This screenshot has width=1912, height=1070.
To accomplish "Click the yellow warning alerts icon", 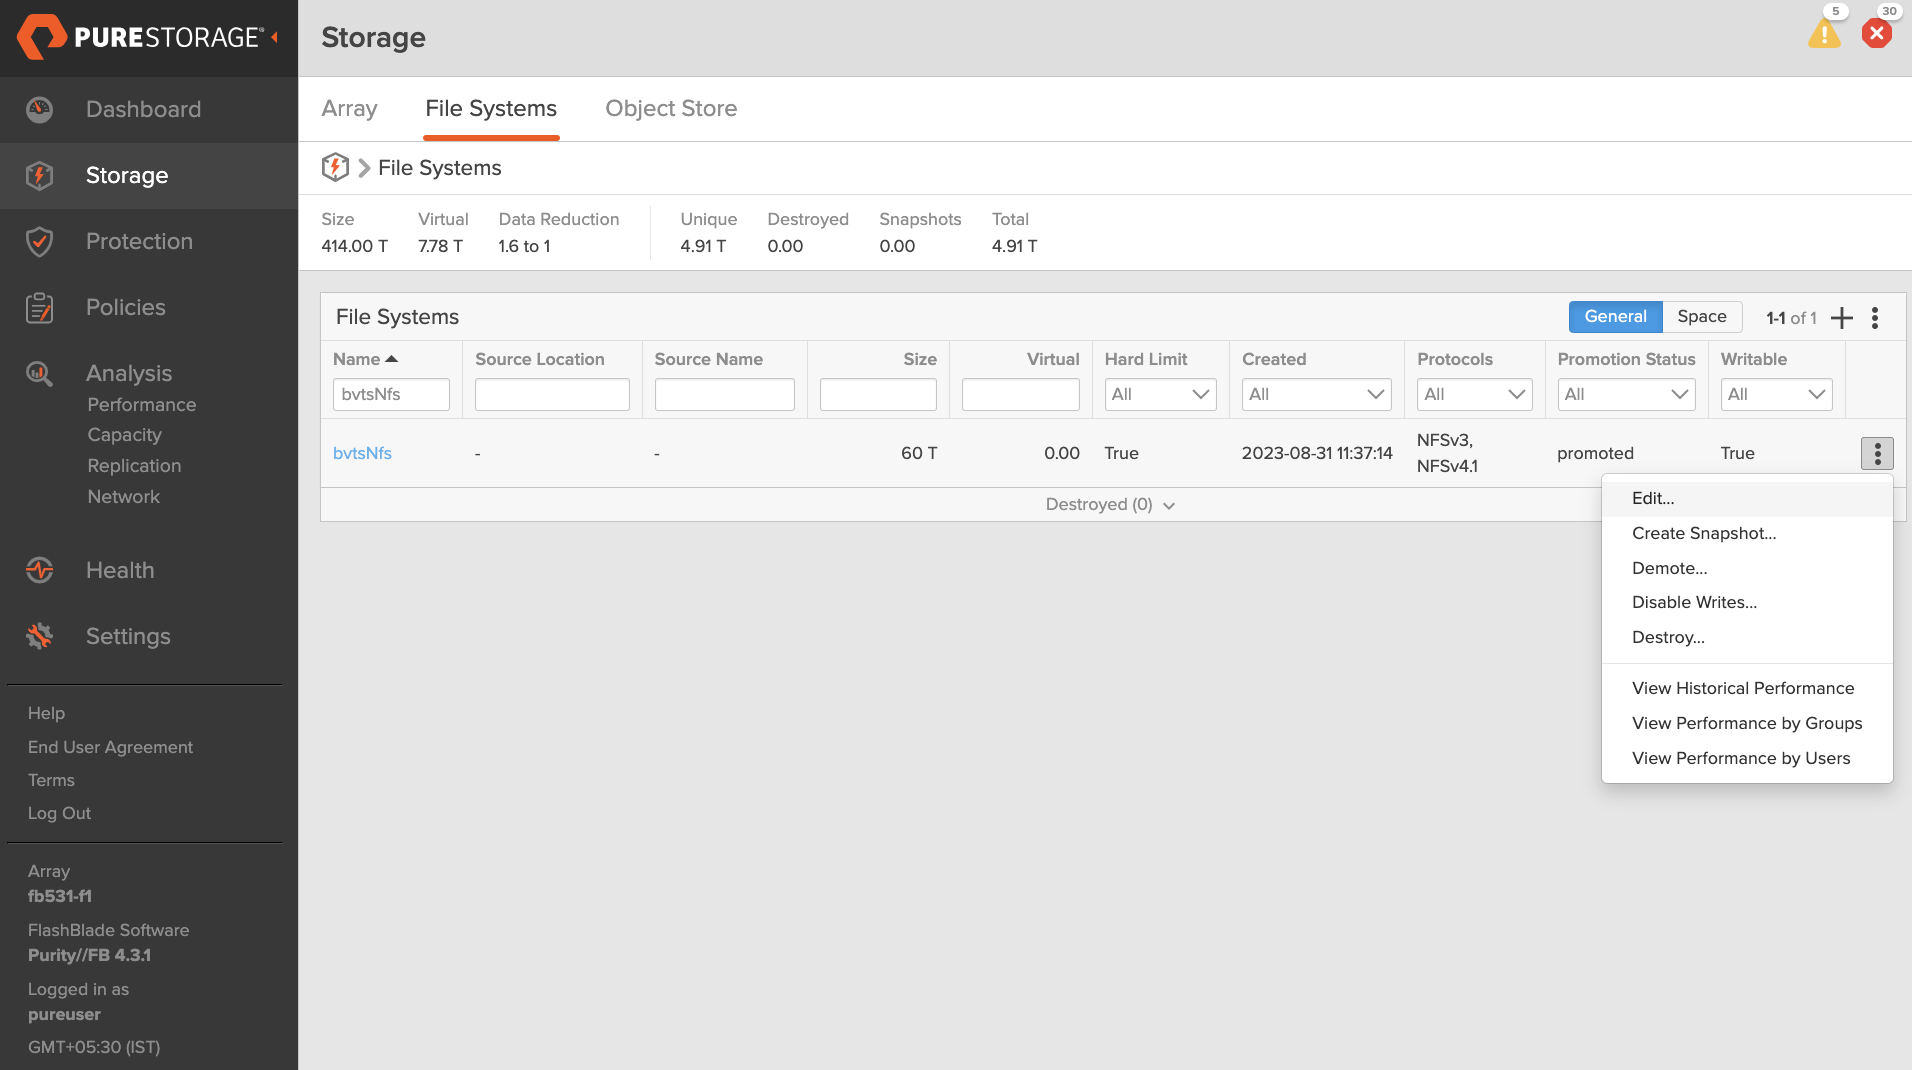I will (1824, 35).
